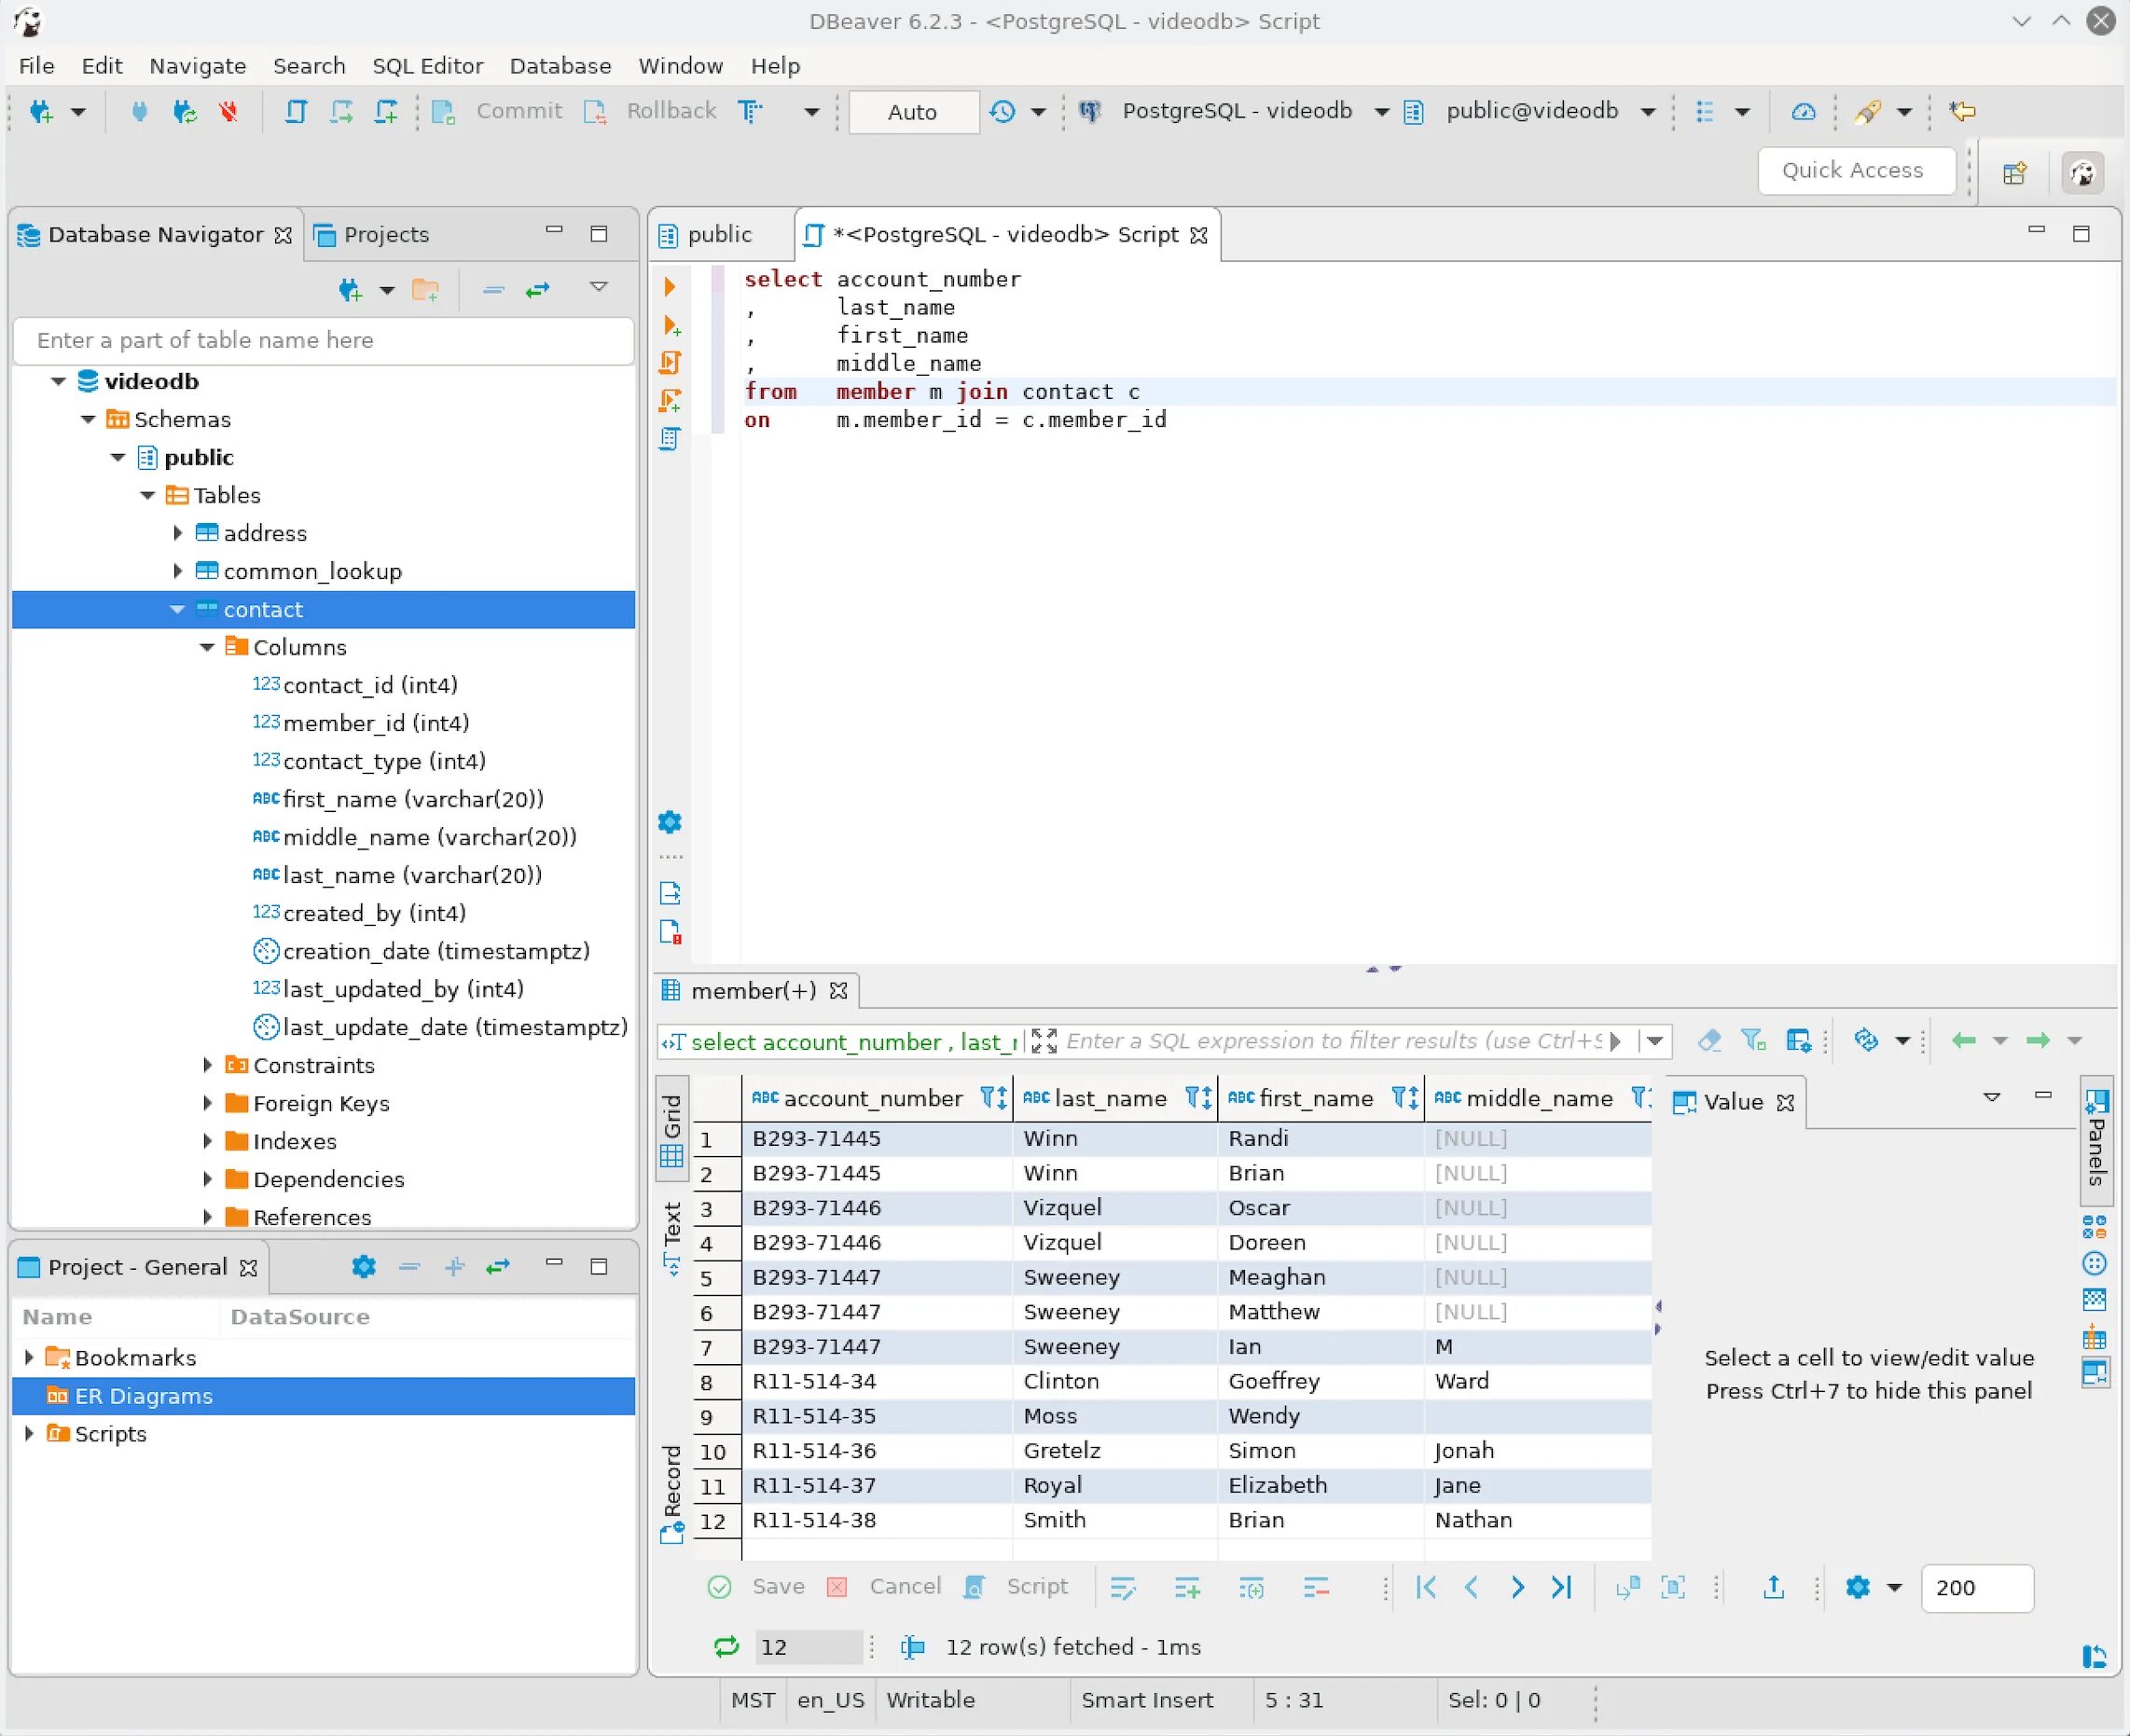Execute SQL statement with the orange arrow icon
The width and height of the screenshot is (2130, 1736).
tap(669, 287)
